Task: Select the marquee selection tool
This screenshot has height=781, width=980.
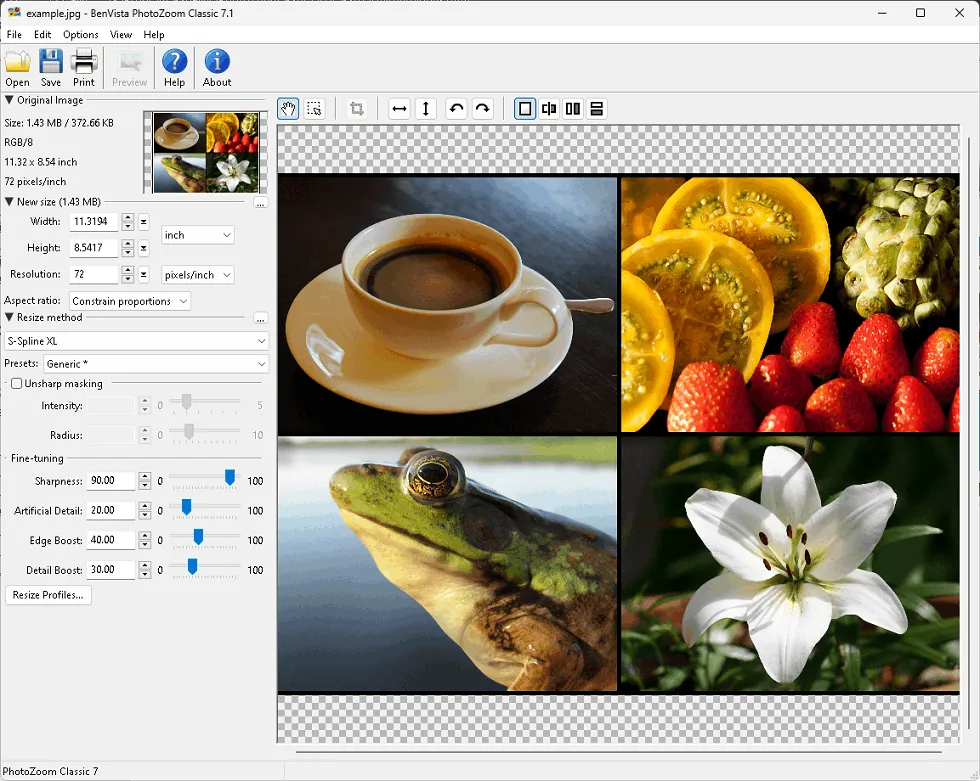Action: pos(314,109)
